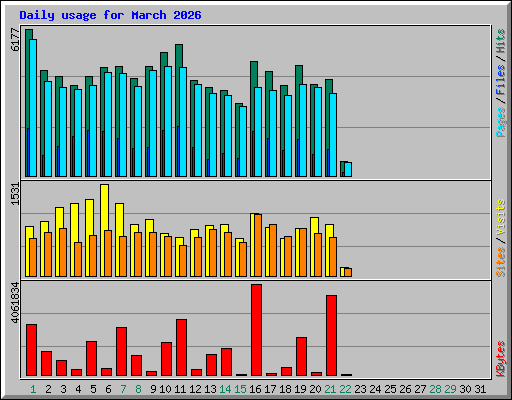
Task: Click the 'Hits' legend label
Action: (501, 41)
